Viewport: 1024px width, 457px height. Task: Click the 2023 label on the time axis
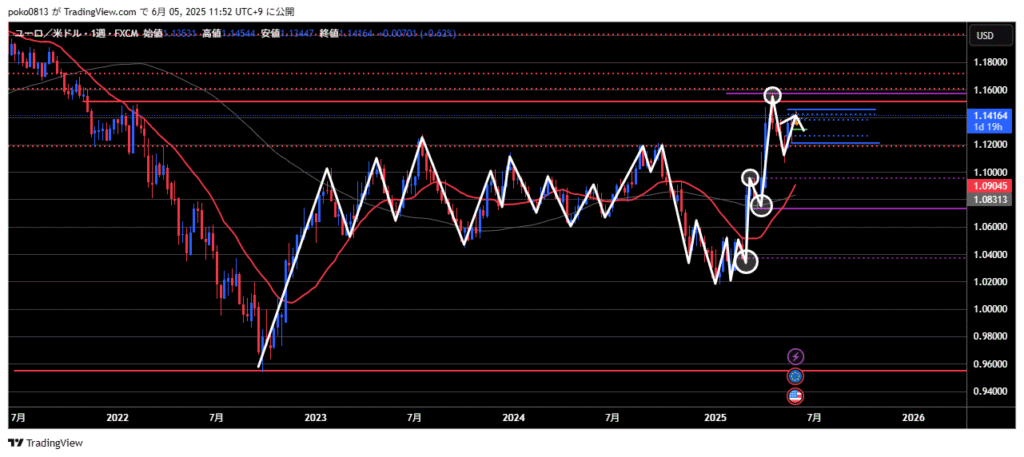(315, 415)
